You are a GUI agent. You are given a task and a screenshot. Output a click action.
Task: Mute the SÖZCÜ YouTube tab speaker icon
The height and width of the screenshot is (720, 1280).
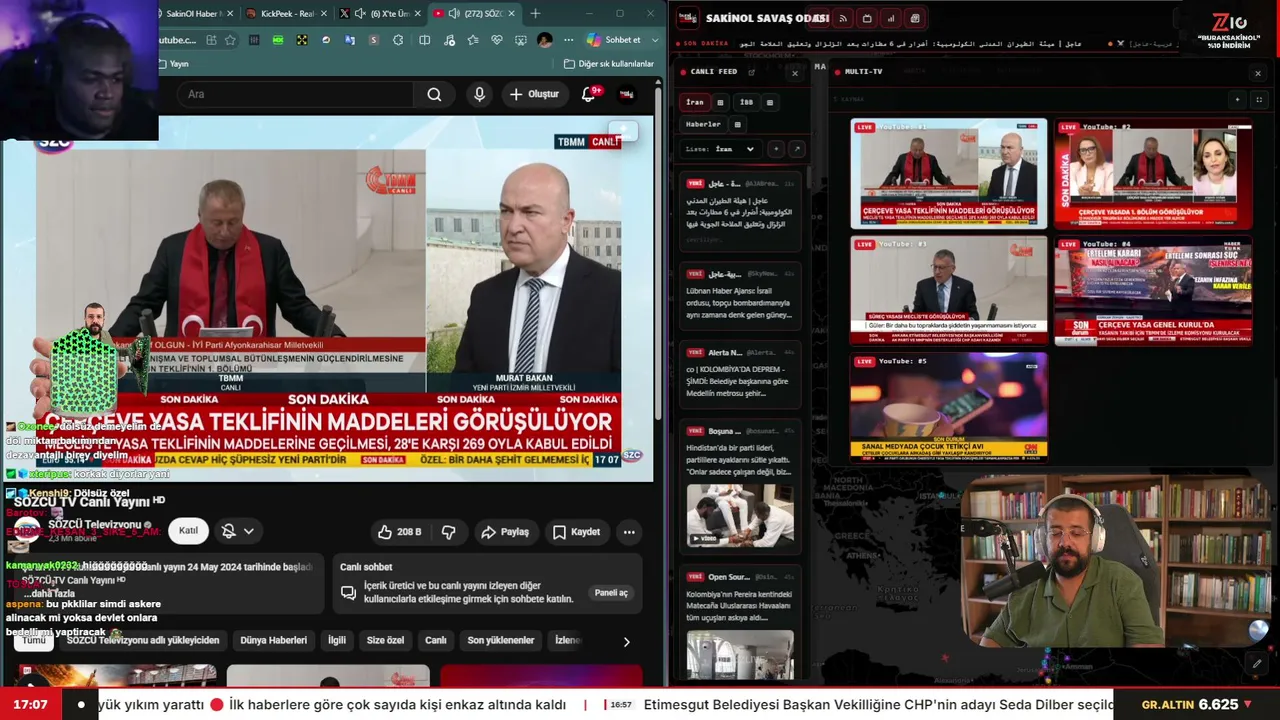click(454, 13)
